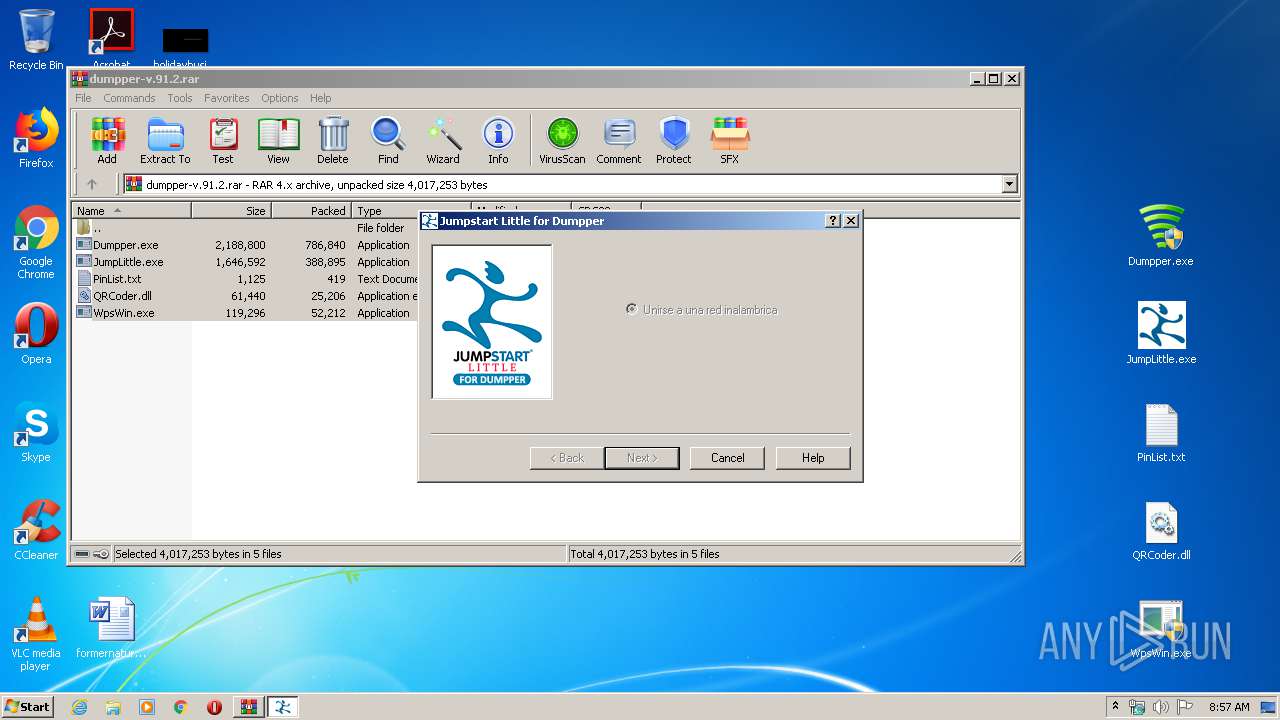Click Cancel in the Jumpstart dialog
Screen dimensions: 1280x720
click(x=727, y=458)
